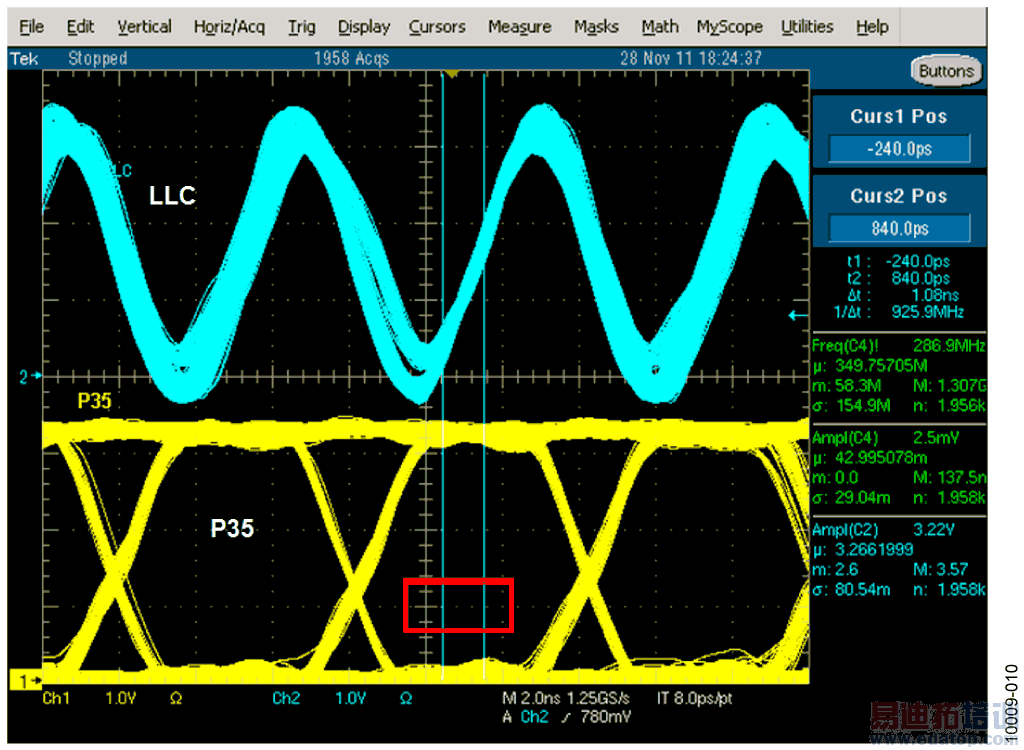Click the date and time readout

[691, 59]
